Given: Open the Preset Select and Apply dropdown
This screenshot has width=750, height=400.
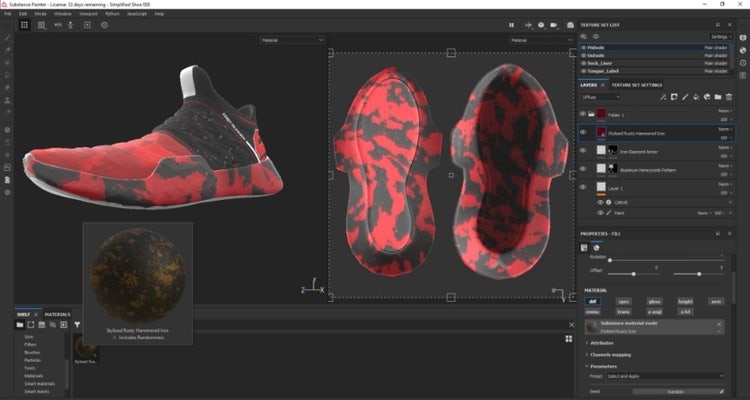Looking at the screenshot, I should pyautogui.click(x=664, y=376).
